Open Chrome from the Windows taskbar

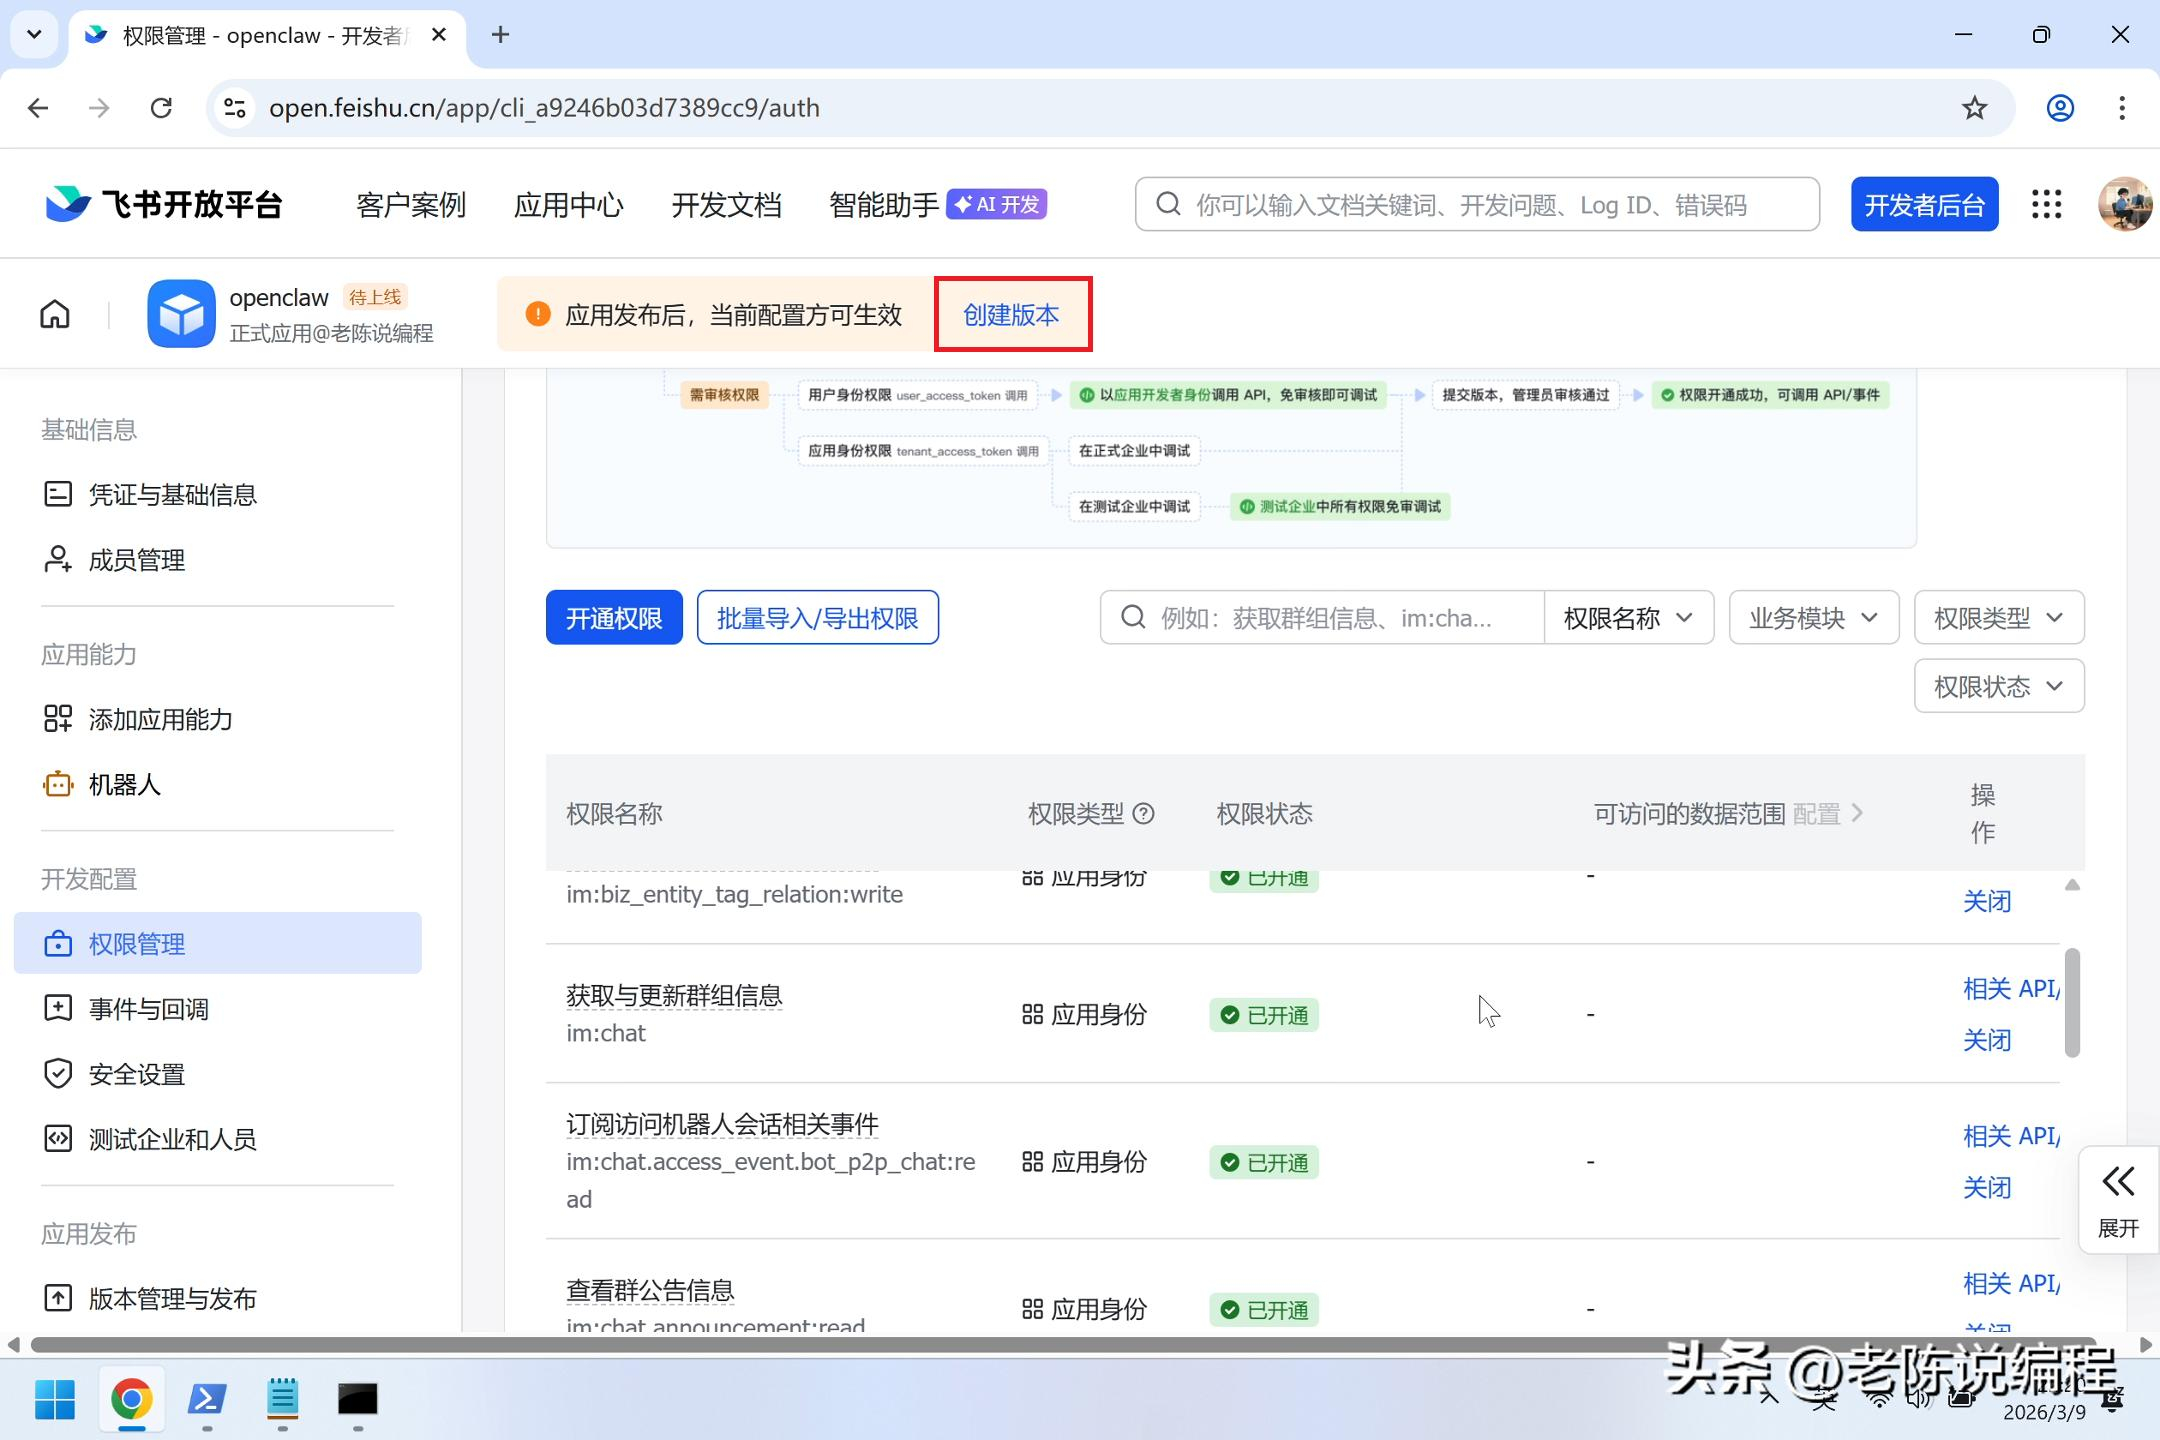click(131, 1399)
